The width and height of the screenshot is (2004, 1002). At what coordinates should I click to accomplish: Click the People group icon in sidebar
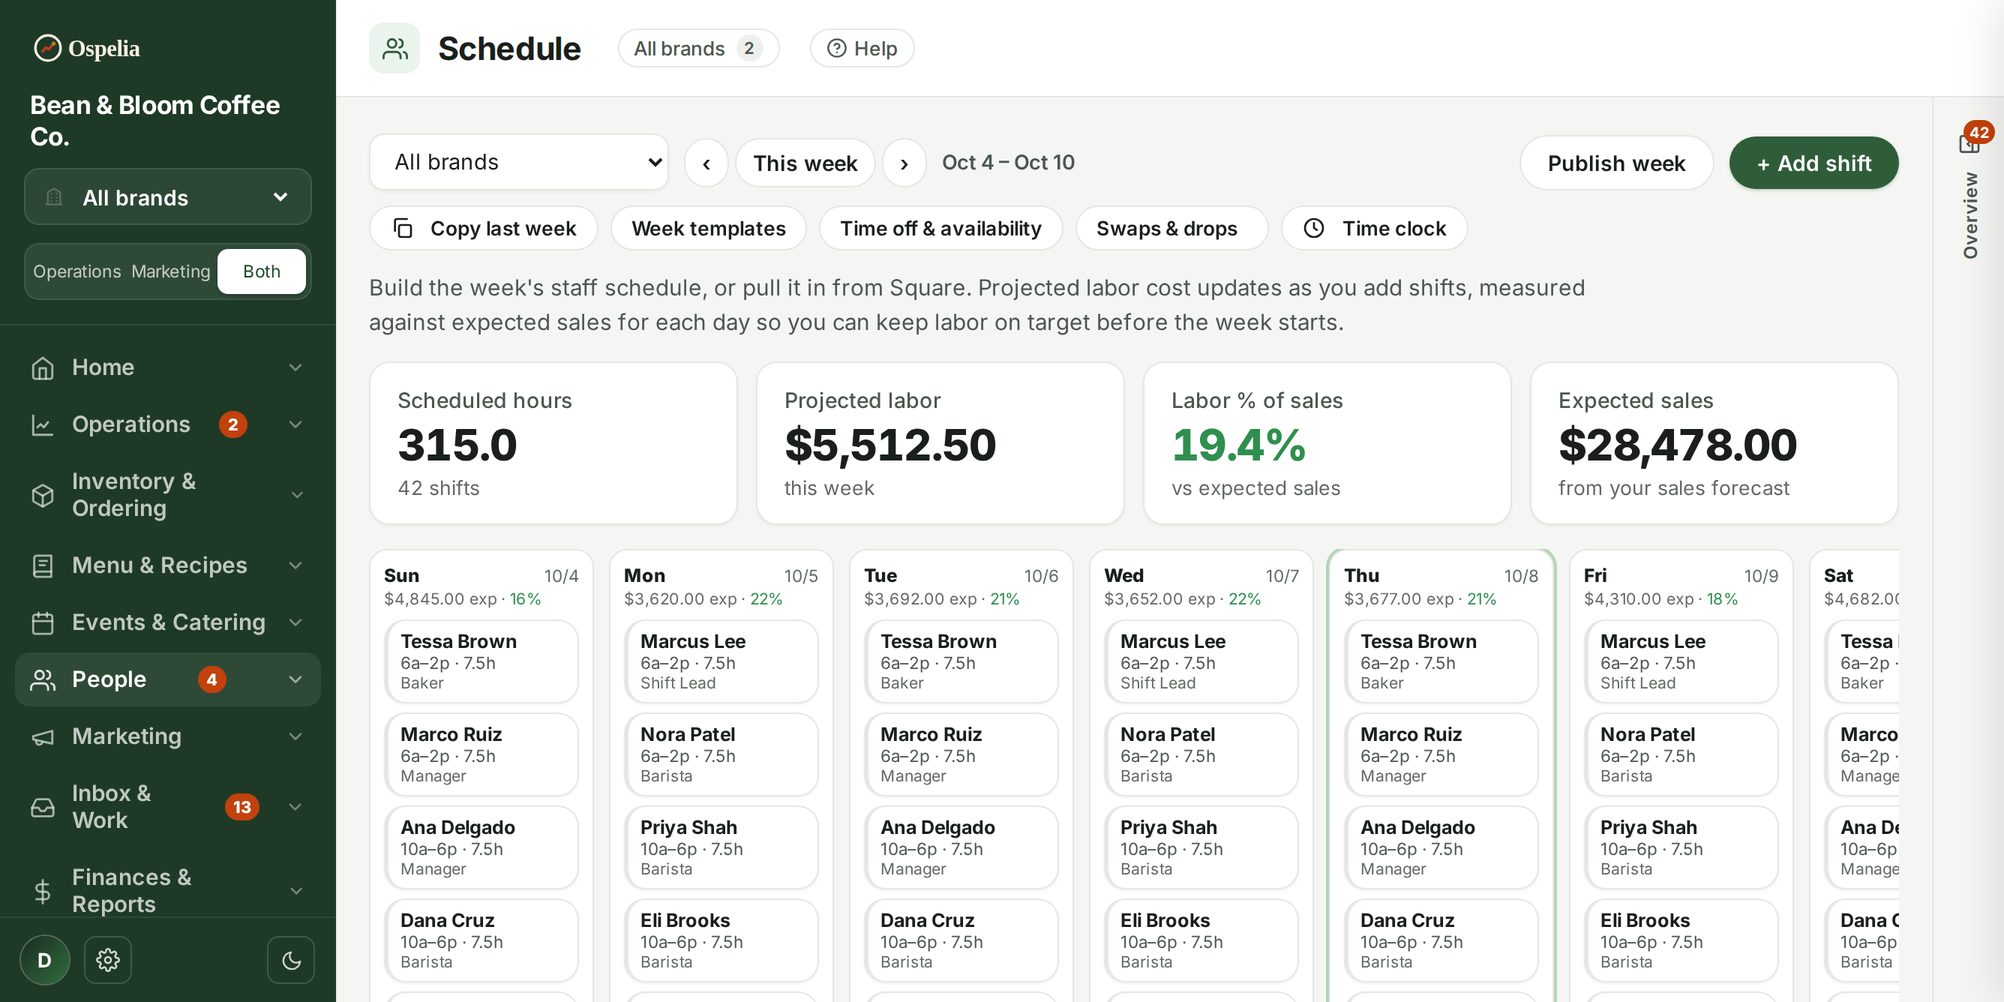point(43,680)
